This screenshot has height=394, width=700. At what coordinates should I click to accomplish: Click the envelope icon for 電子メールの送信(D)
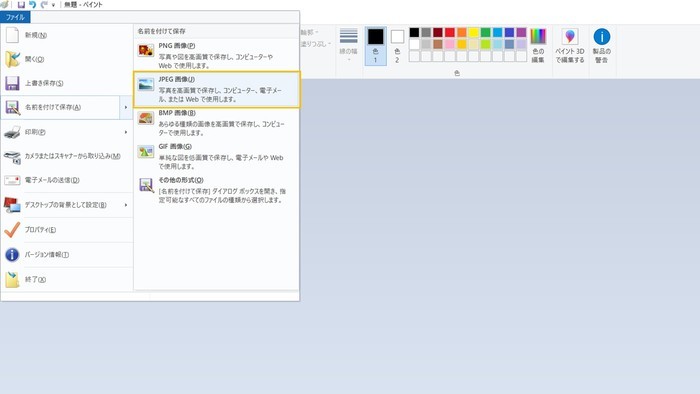click(x=12, y=180)
